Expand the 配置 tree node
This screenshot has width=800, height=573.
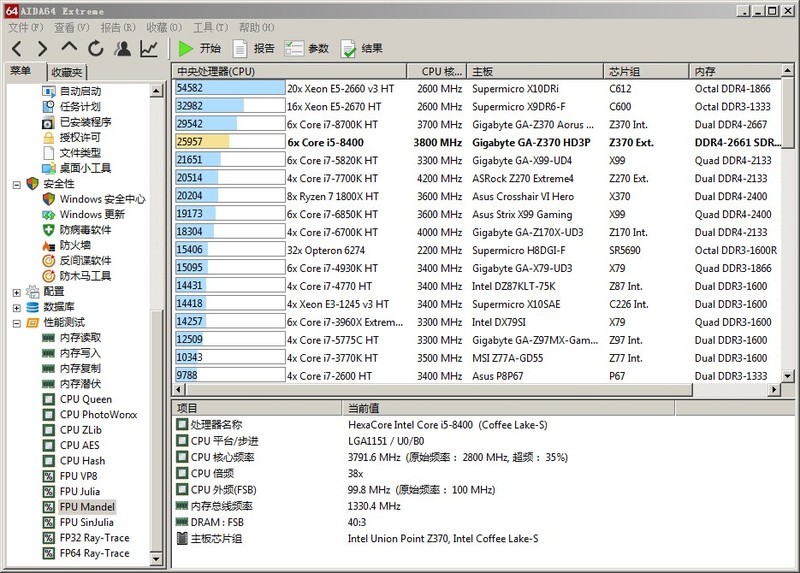point(16,292)
